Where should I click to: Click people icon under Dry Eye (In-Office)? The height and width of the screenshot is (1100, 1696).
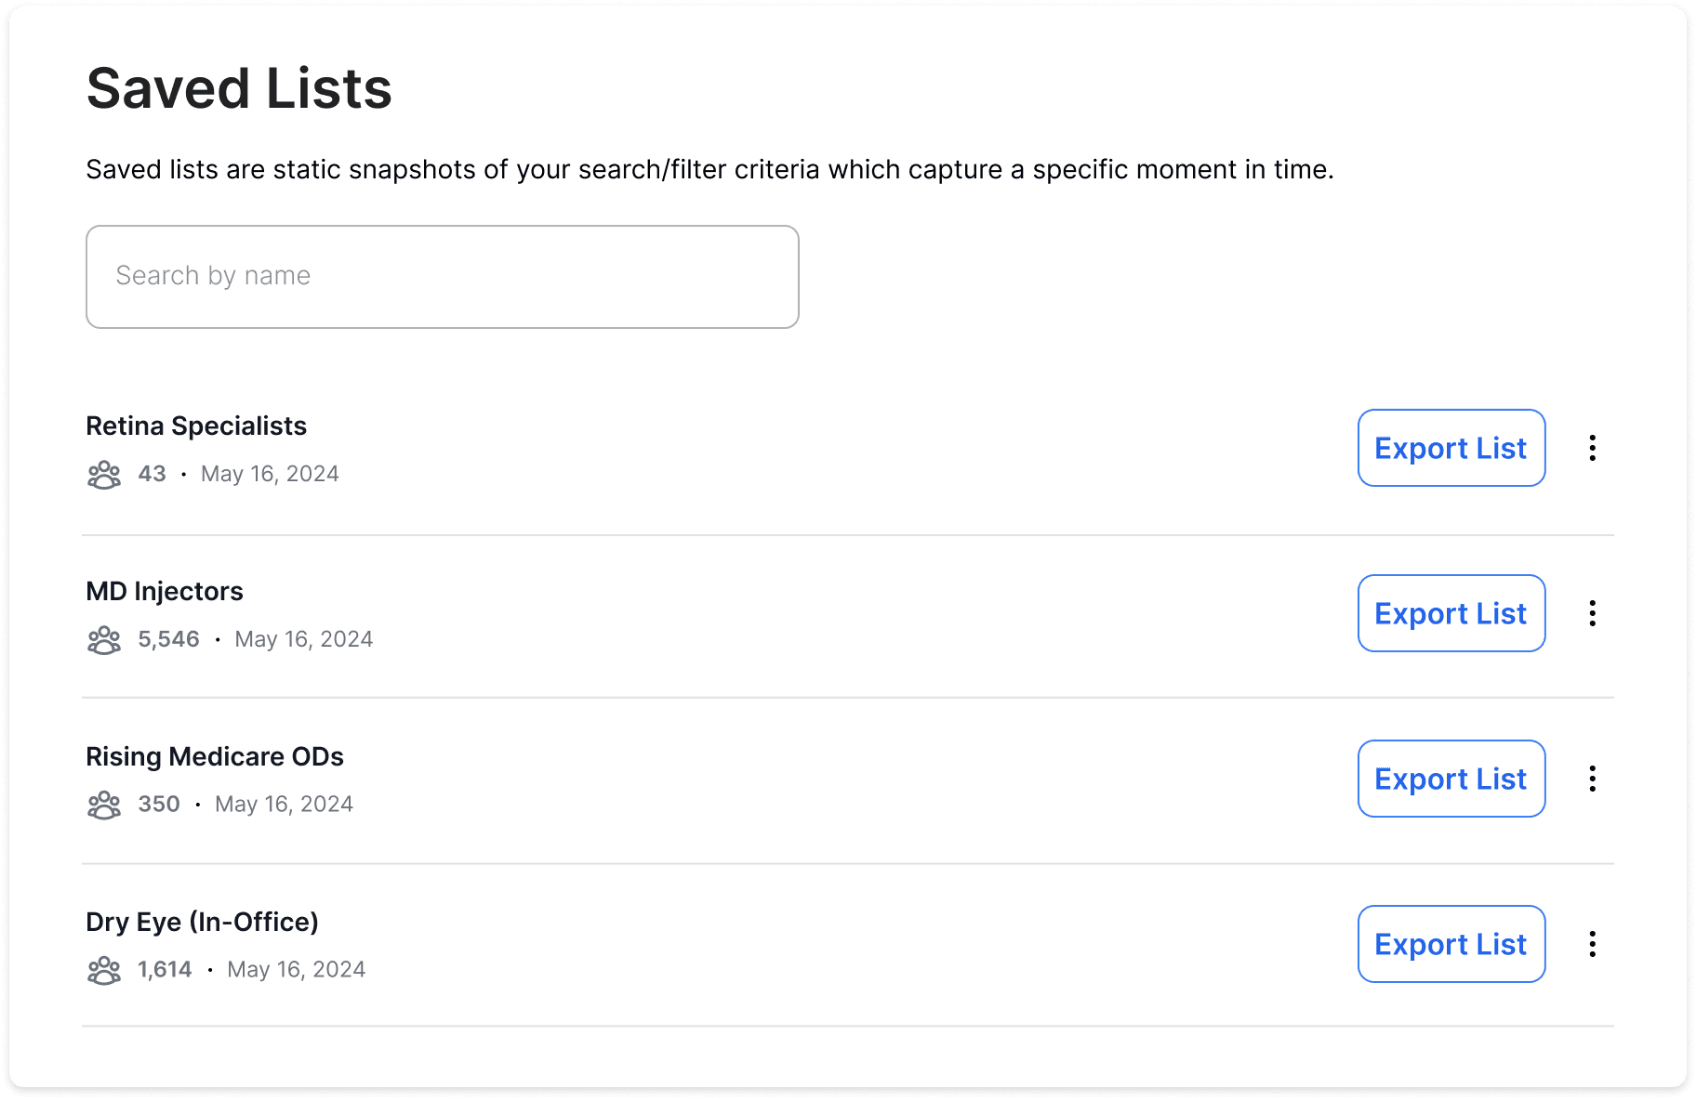[104, 970]
